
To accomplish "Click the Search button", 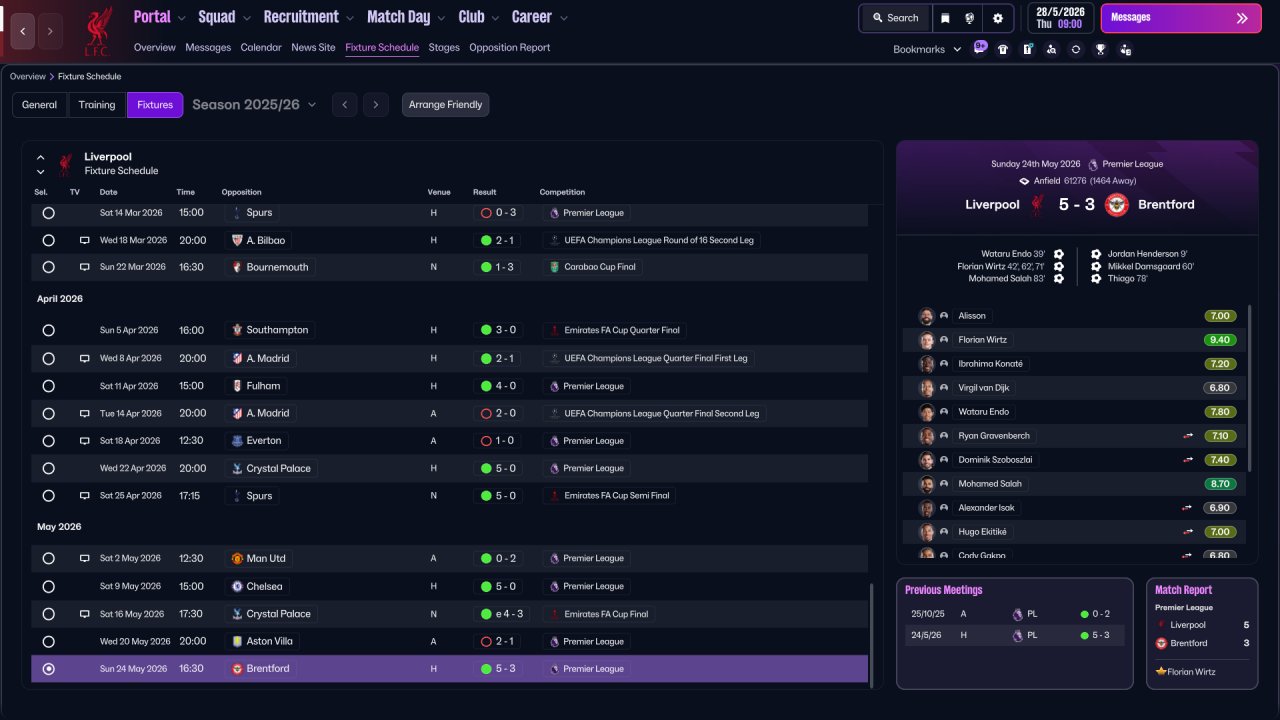I will [x=895, y=18].
